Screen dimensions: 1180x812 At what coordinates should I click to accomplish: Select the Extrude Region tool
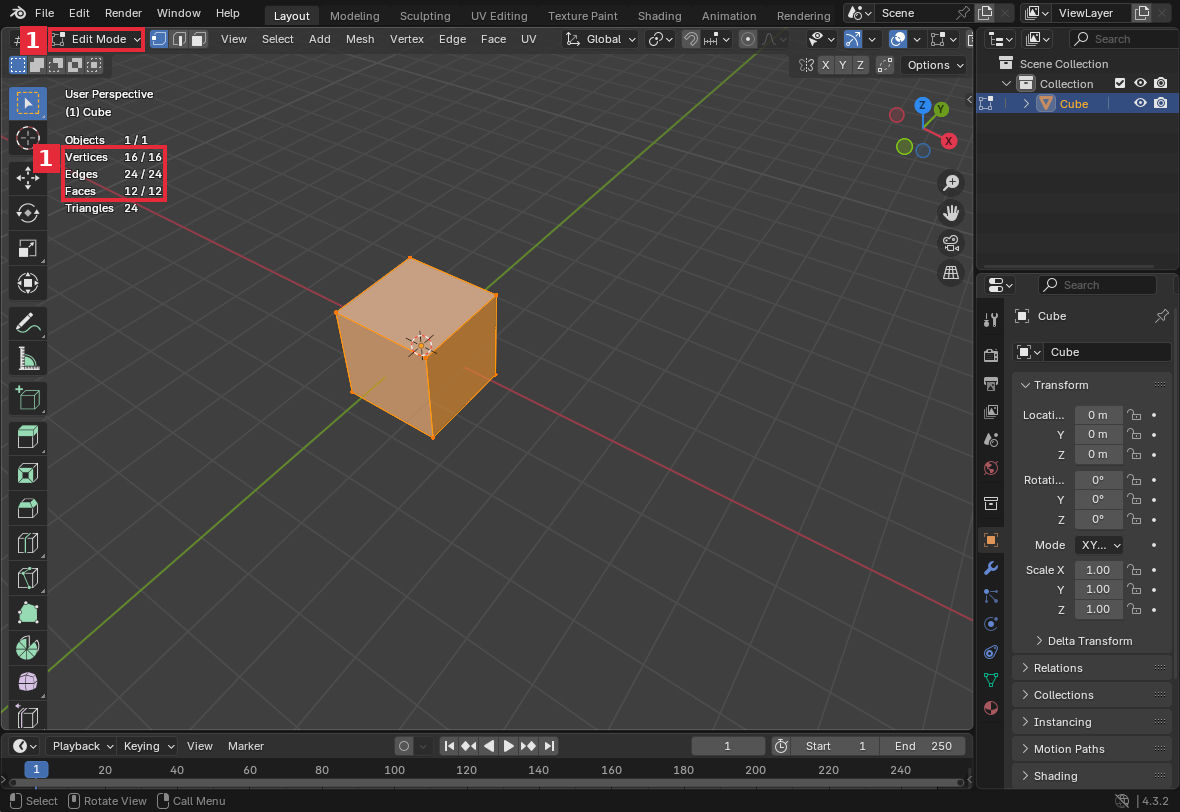(28, 437)
